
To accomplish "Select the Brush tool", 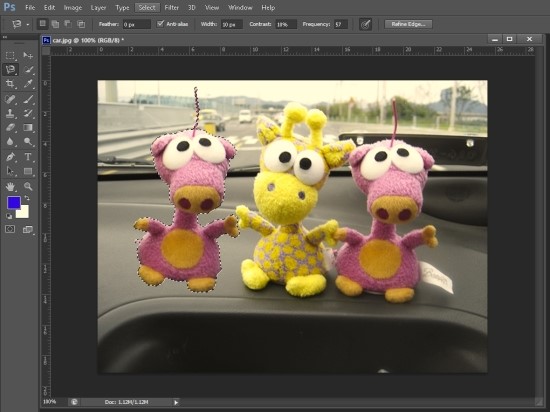I will 28,99.
